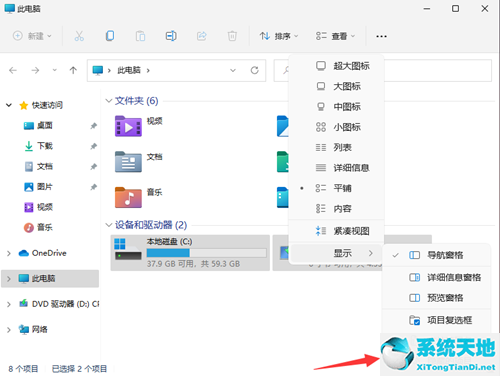
Task: Click the Paste clipboard icon
Action: [140, 36]
